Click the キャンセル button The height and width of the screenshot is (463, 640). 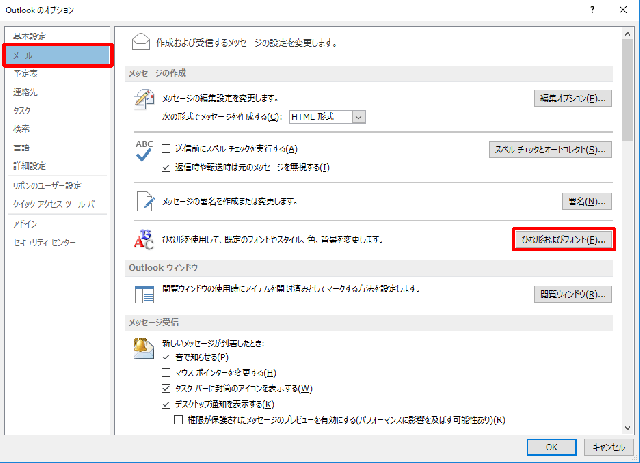click(x=609, y=447)
